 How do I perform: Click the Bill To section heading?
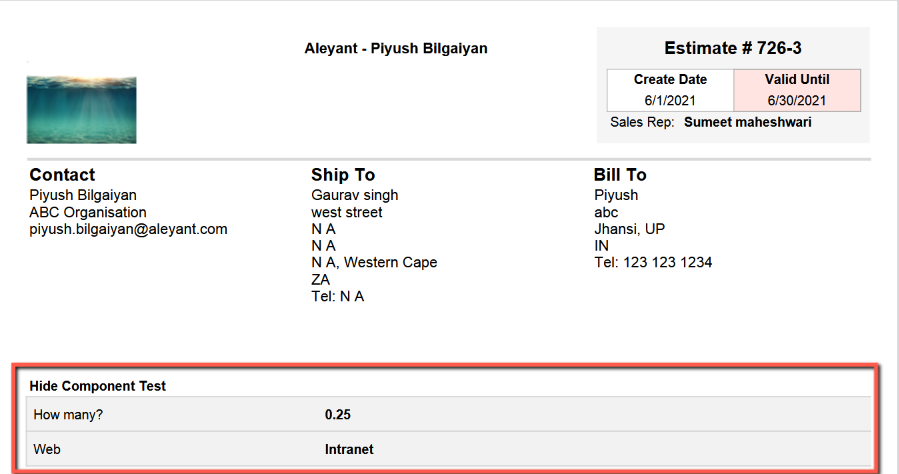pyautogui.click(x=620, y=175)
